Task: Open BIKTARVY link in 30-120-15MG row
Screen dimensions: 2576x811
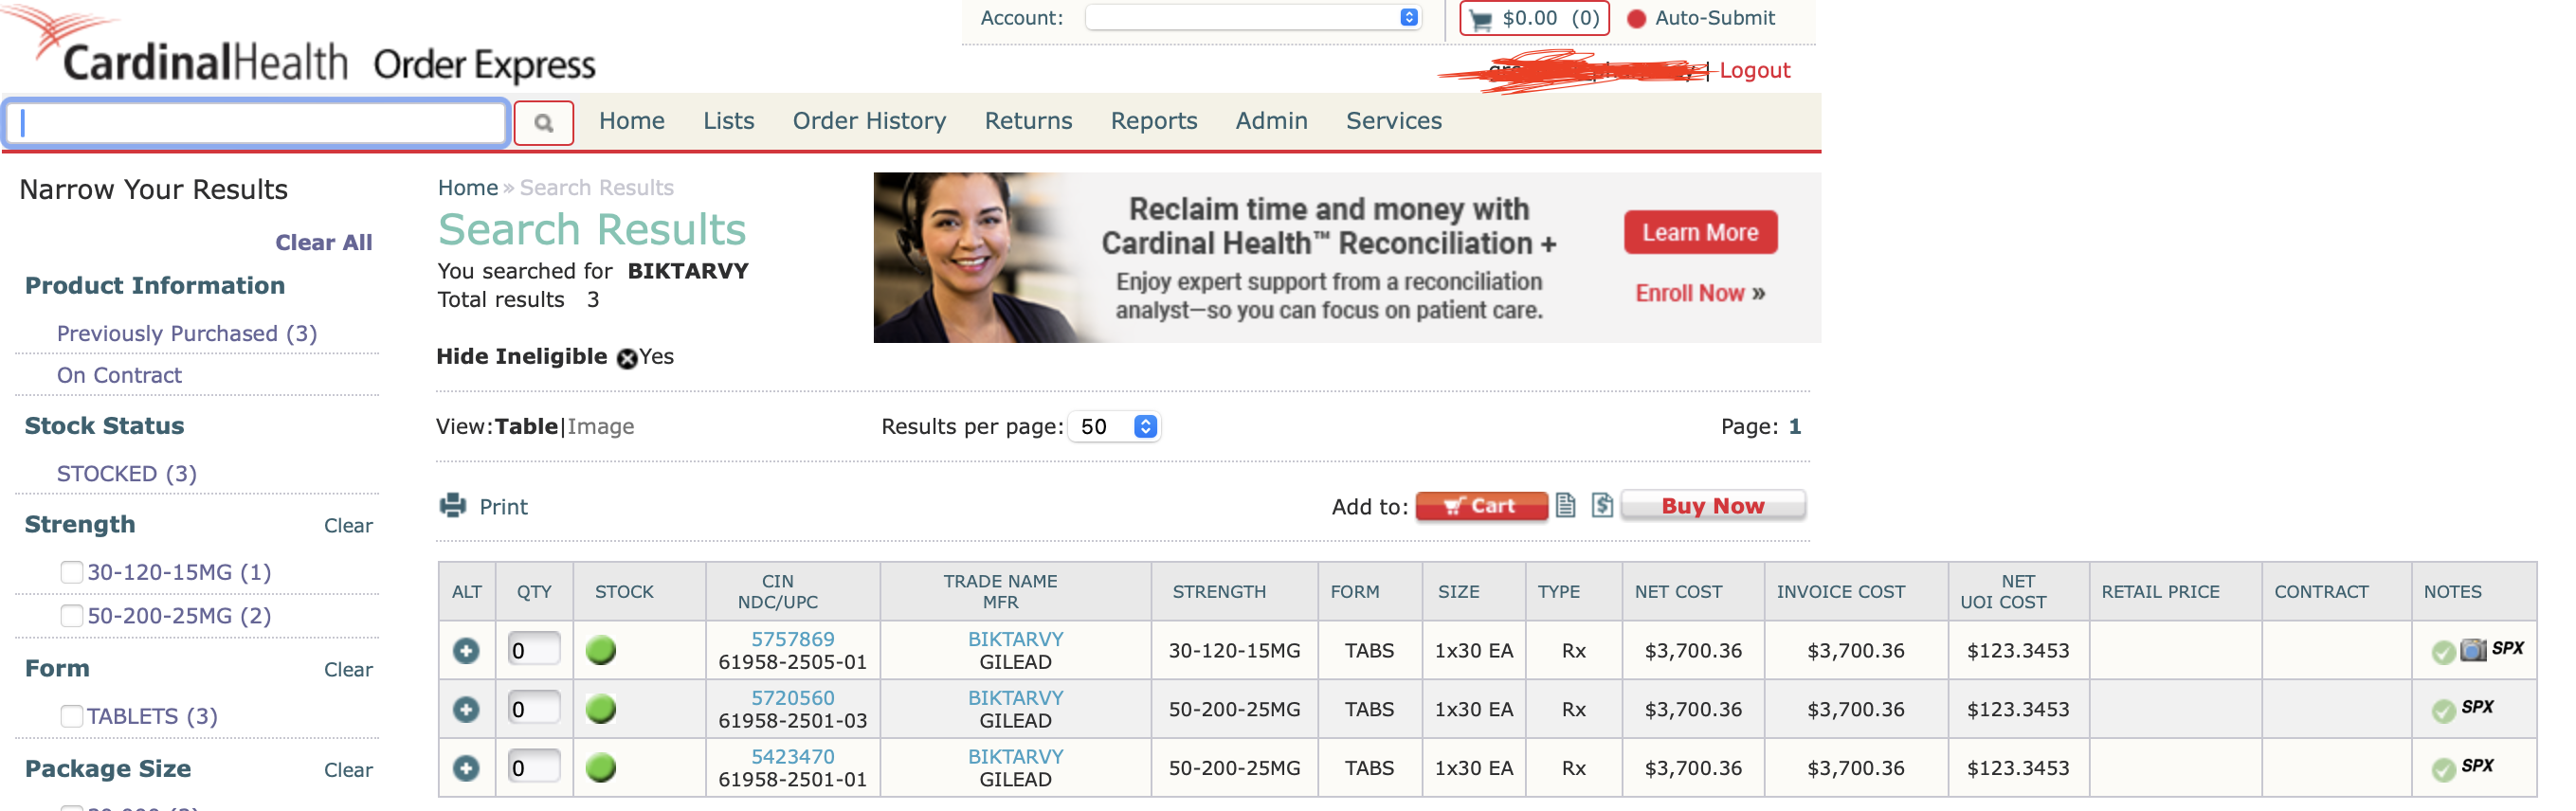Action: tap(1015, 639)
